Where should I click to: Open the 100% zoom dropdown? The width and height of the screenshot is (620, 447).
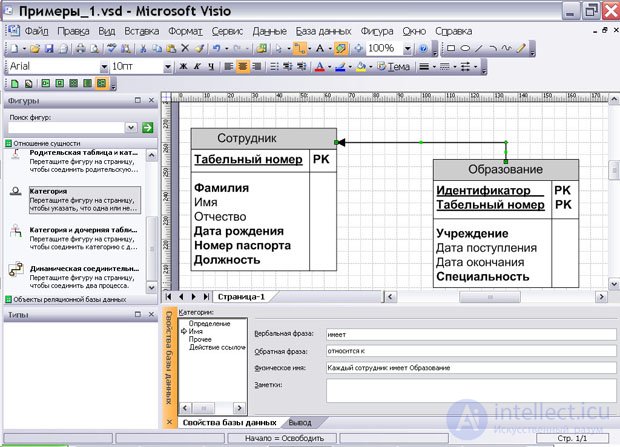pyautogui.click(x=407, y=49)
